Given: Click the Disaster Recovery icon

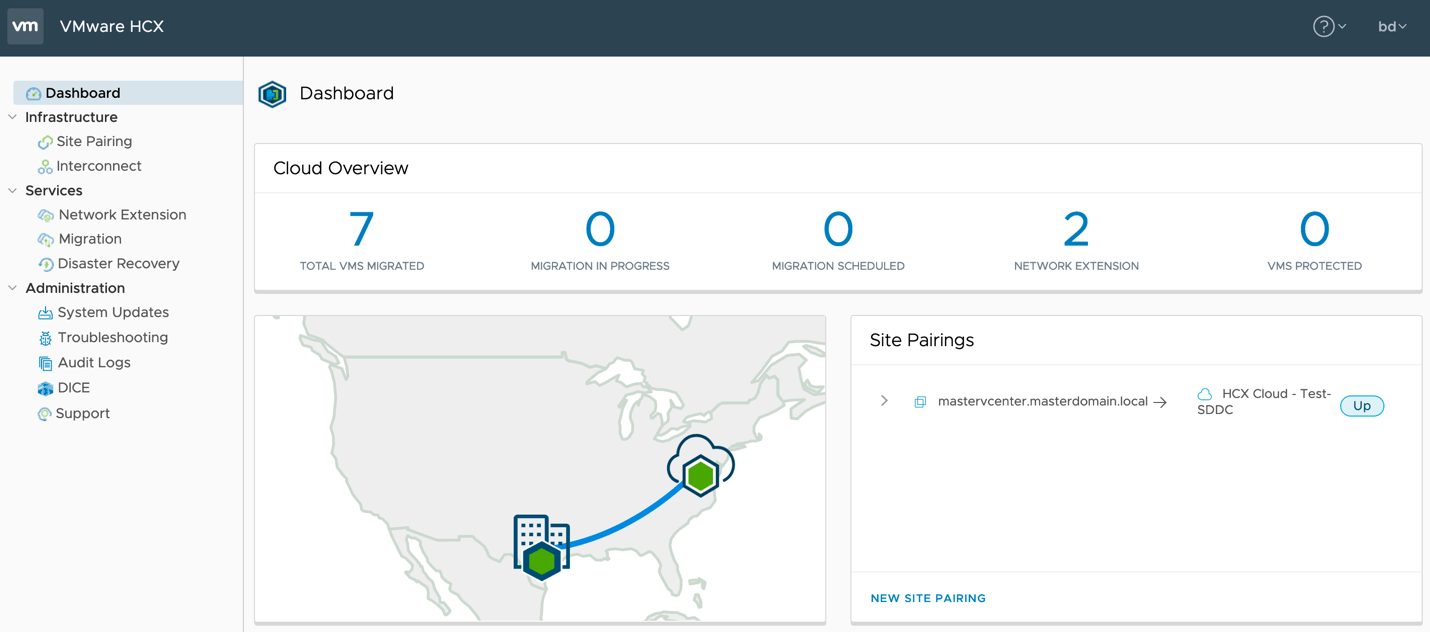Looking at the screenshot, I should [46, 264].
